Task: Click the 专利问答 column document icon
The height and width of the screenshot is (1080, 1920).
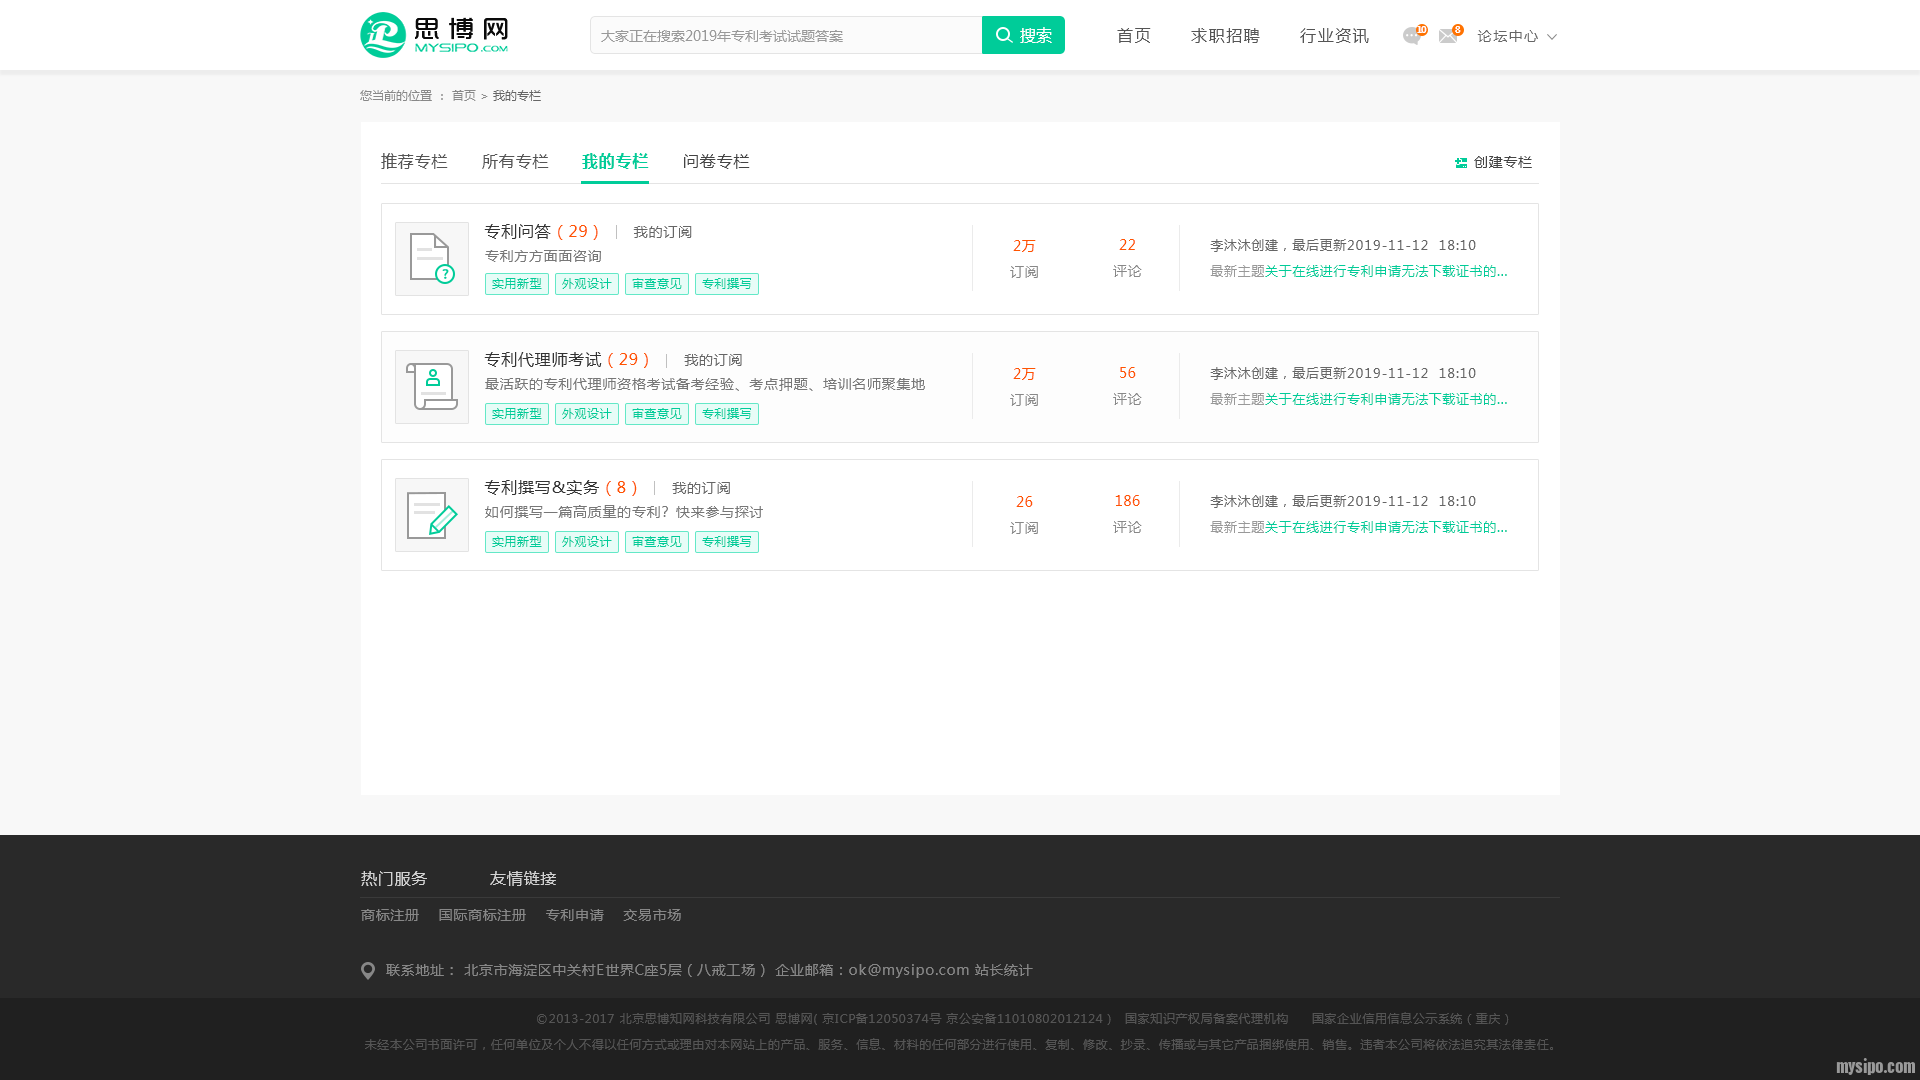Action: click(x=432, y=259)
